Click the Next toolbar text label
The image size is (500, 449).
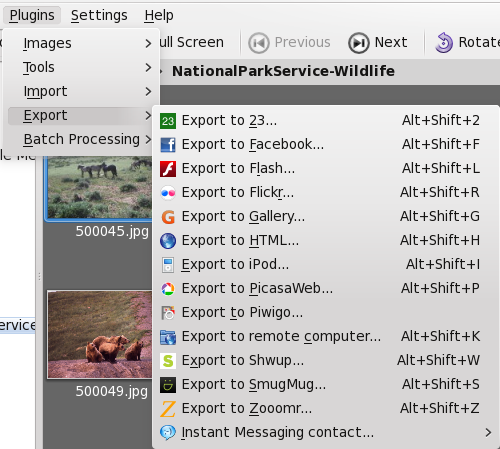coord(391,42)
